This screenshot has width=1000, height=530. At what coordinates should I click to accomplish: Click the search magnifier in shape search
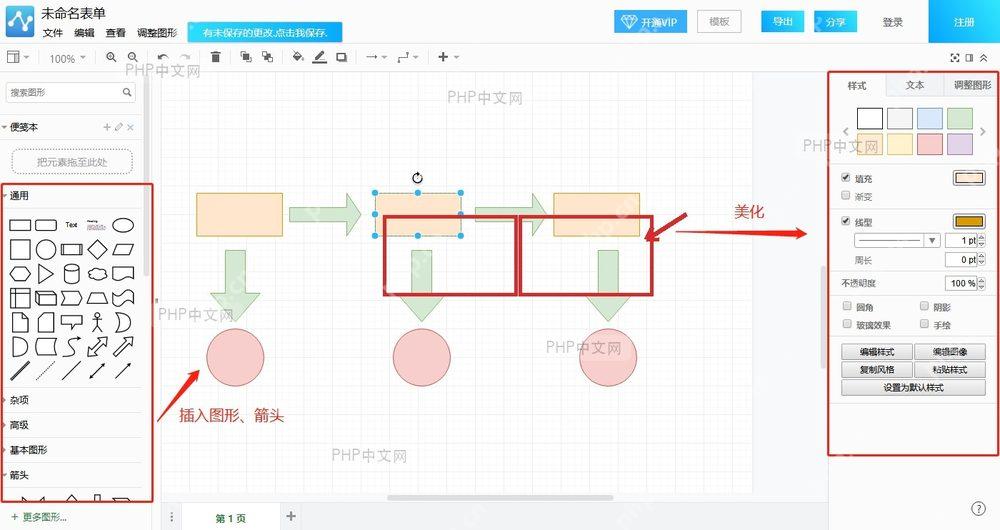pos(127,92)
